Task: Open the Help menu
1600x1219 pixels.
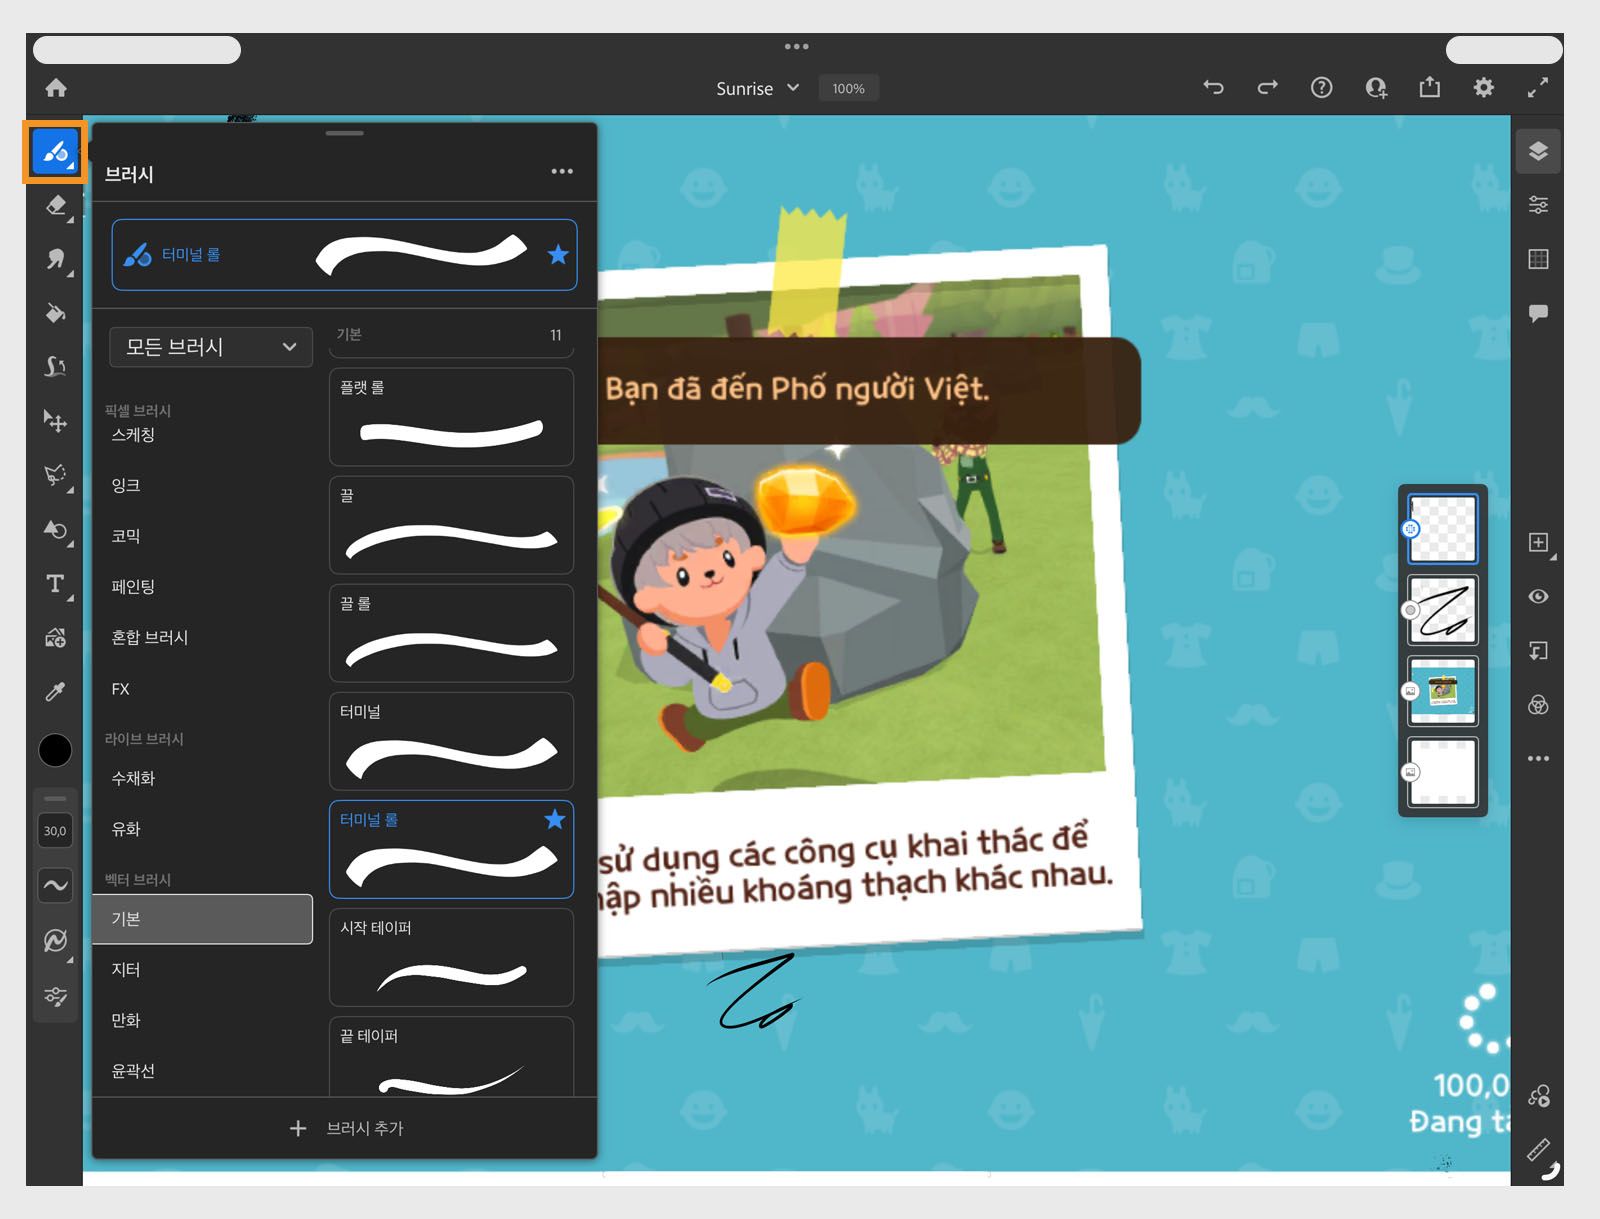Action: (1321, 88)
